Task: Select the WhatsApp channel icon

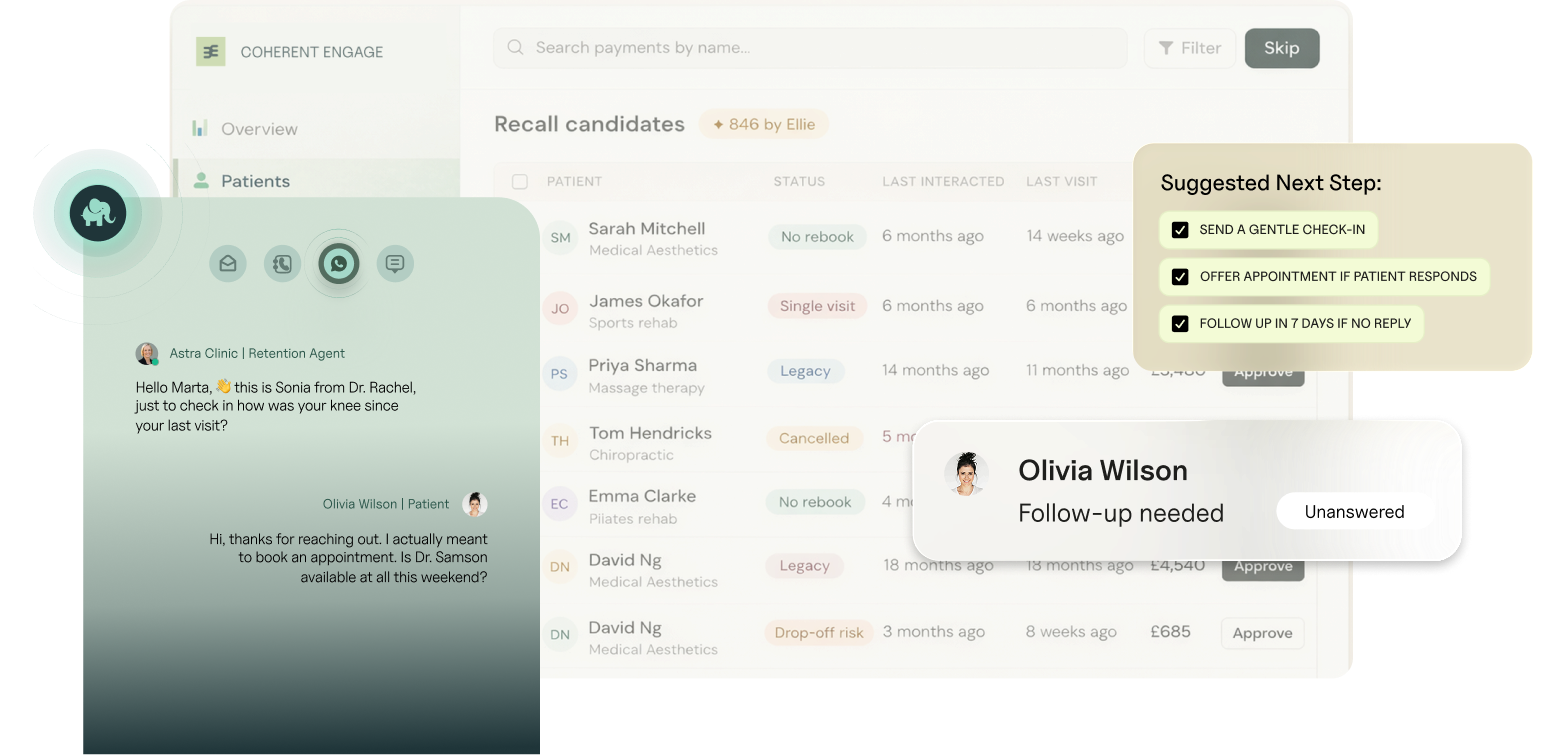Action: [x=339, y=263]
